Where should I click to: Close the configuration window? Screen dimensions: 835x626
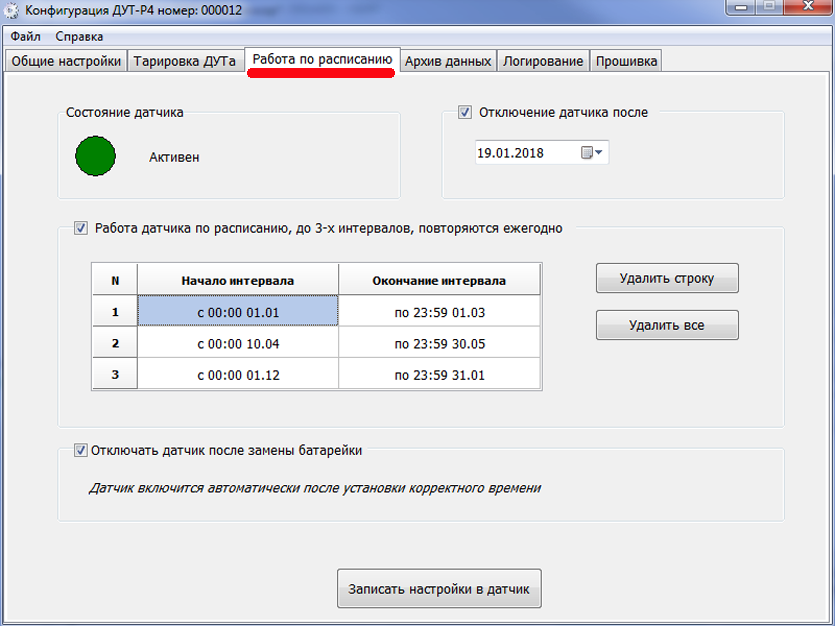pos(809,7)
